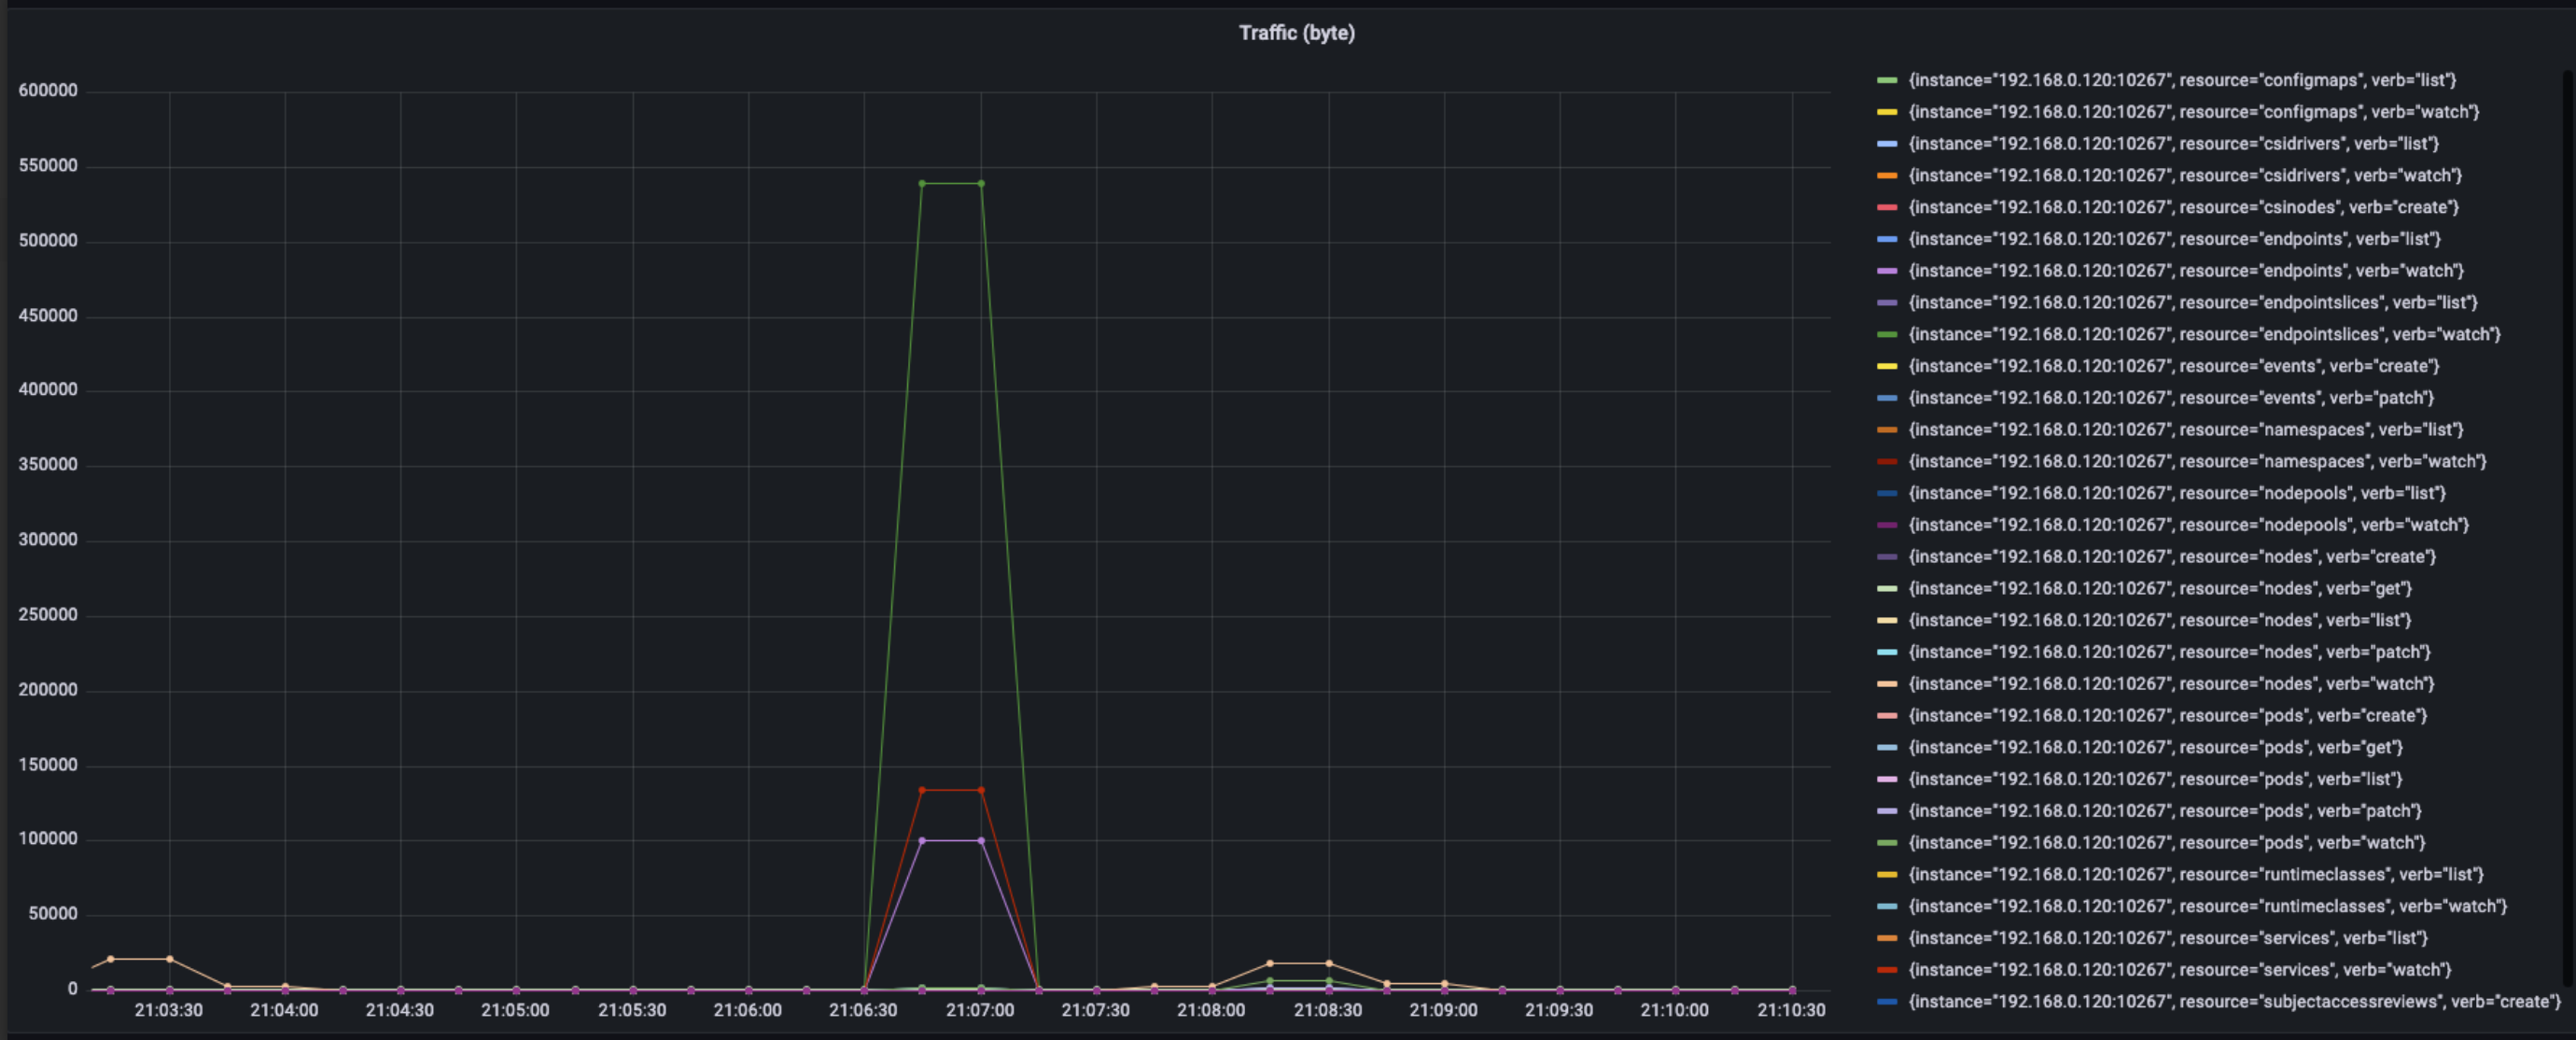The image size is (2576, 1040).
Task: Click the 21:07:00 x-axis time label
Action: [980, 1011]
